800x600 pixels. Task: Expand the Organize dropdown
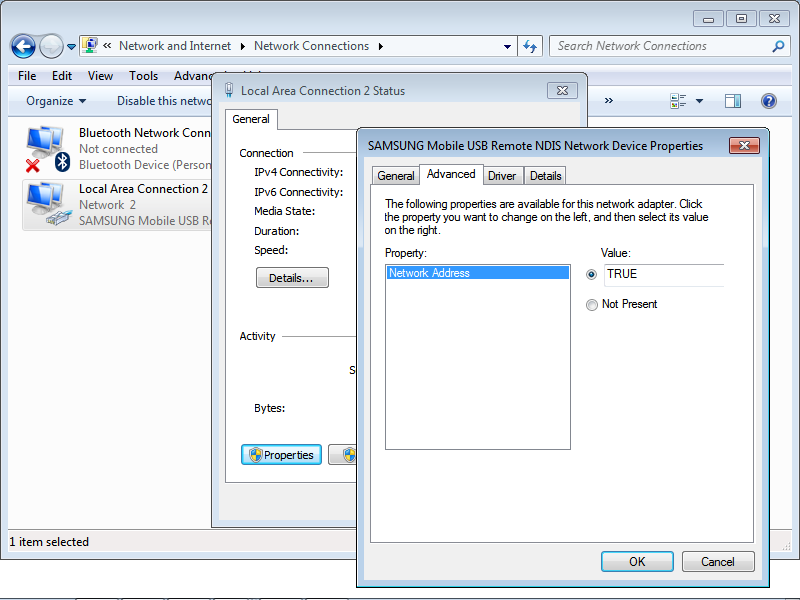56,101
